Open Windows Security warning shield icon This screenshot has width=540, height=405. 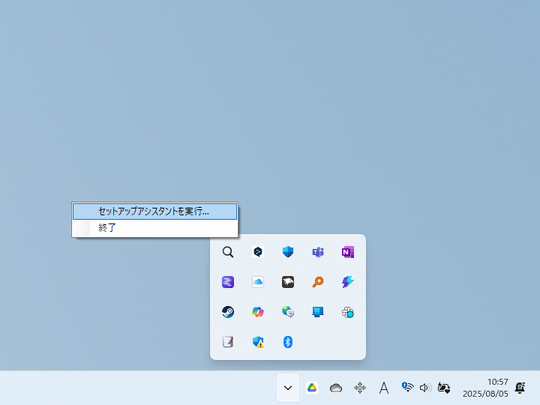click(x=258, y=342)
